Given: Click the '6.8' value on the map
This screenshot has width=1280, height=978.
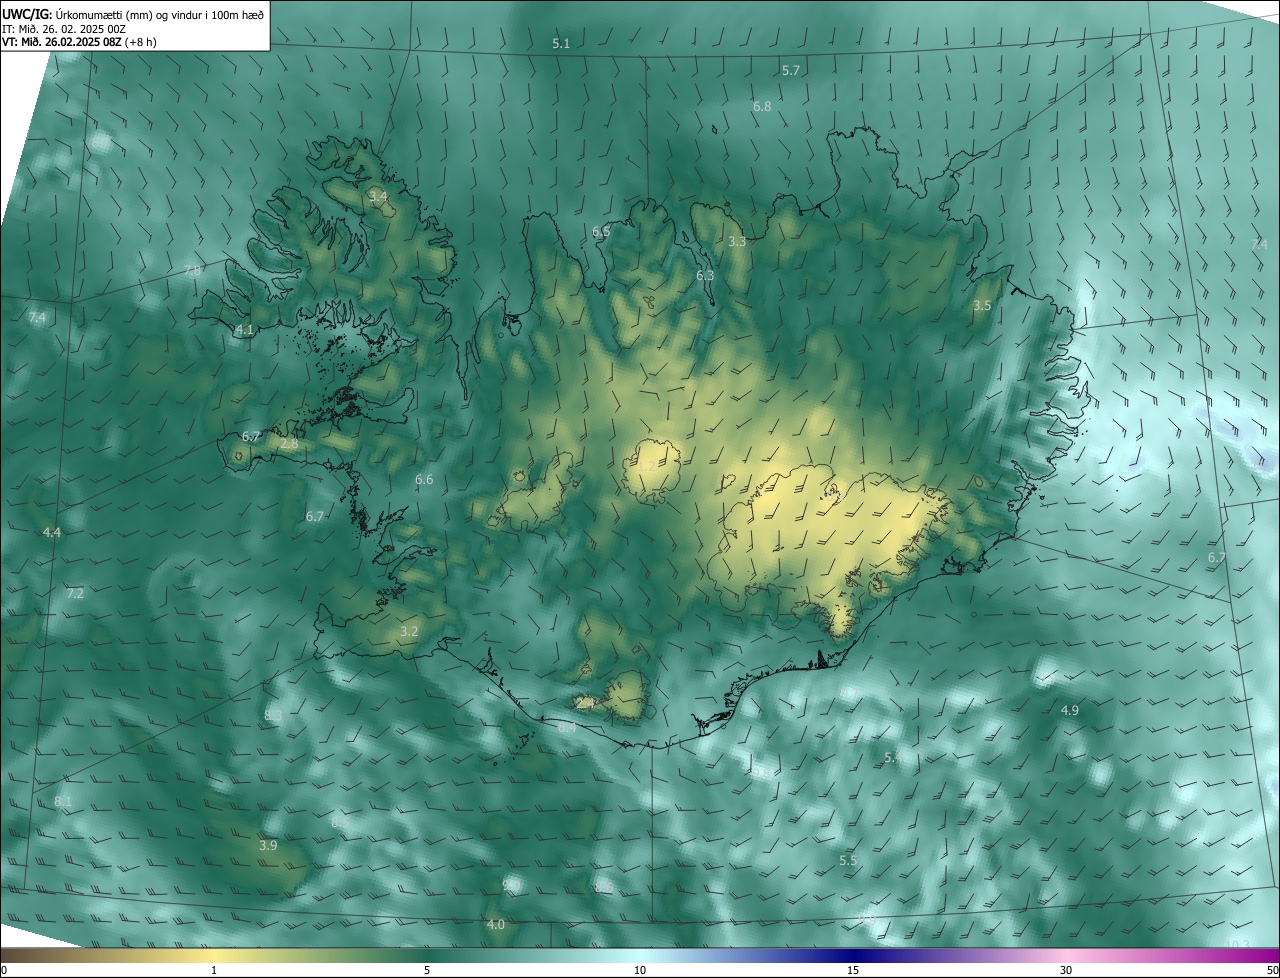Looking at the screenshot, I should (x=762, y=106).
